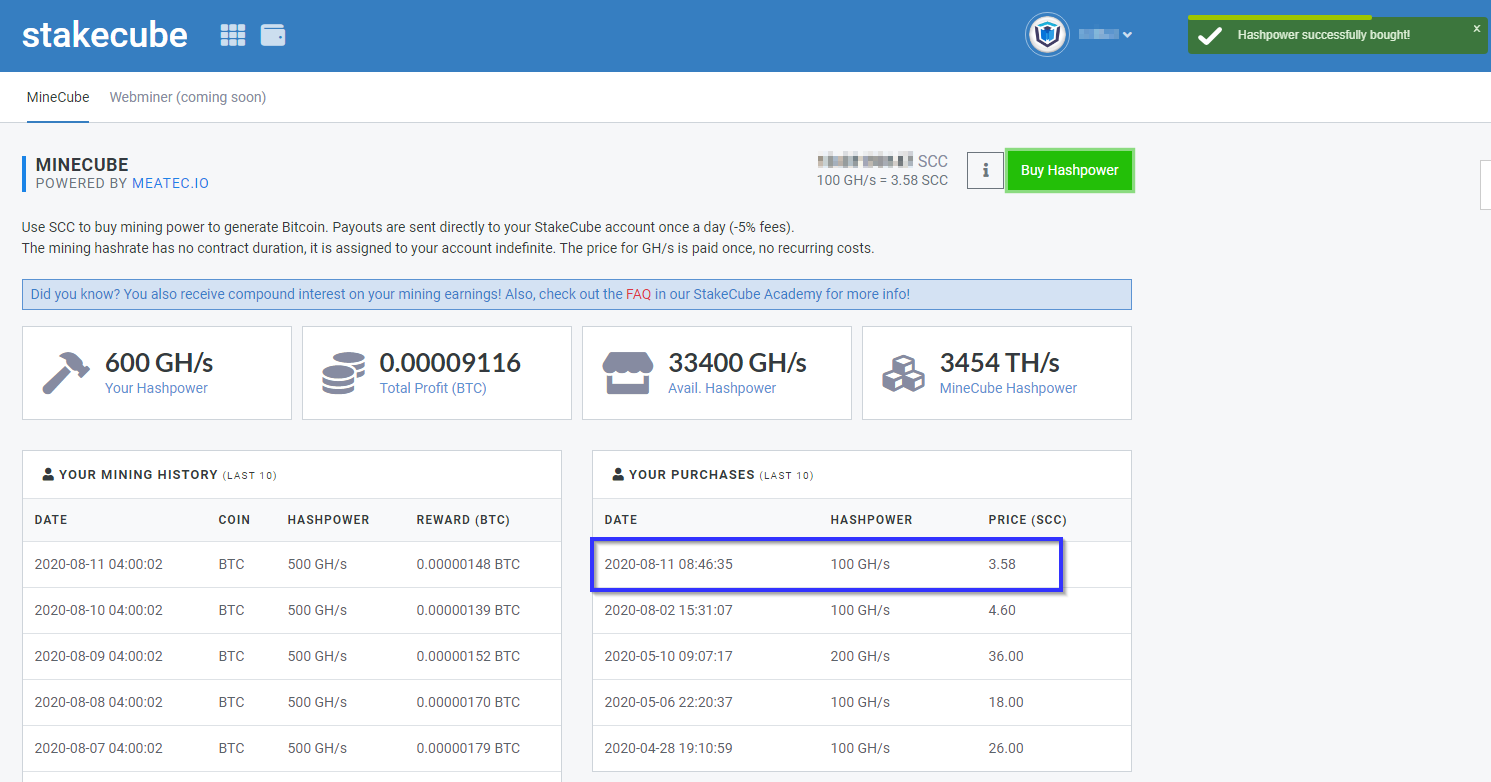Click the "33400 GH/s" value

(x=737, y=362)
